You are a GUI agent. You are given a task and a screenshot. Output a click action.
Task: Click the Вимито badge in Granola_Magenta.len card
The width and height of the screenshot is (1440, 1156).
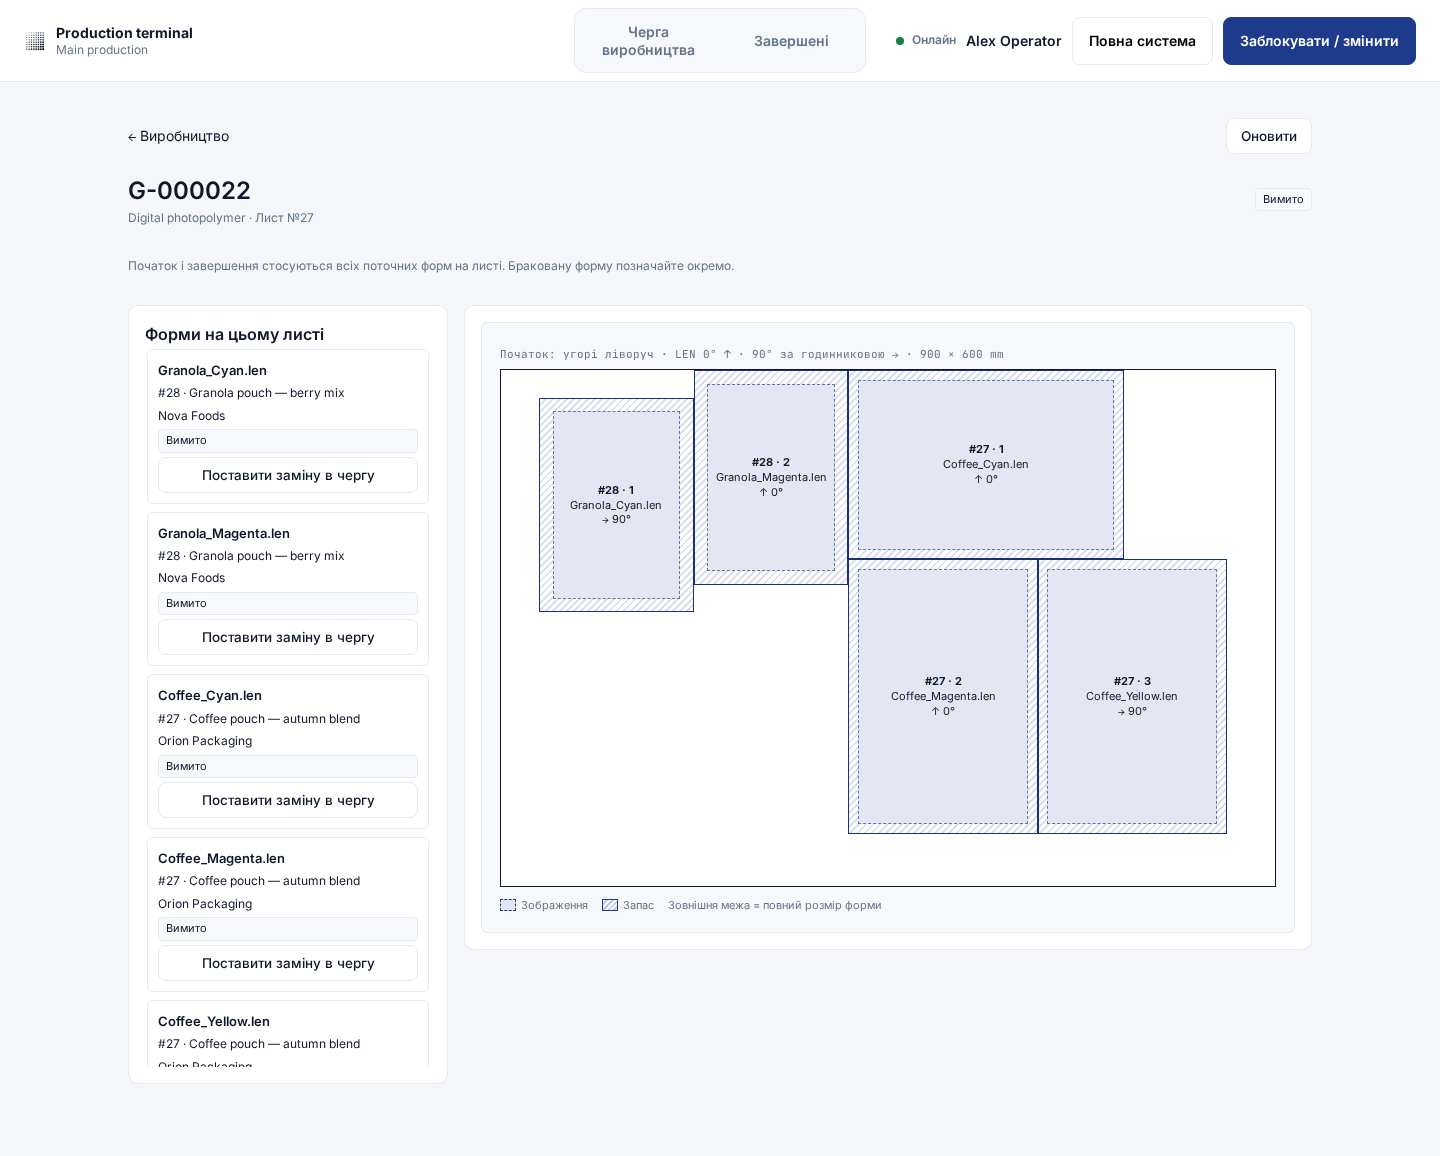[288, 603]
